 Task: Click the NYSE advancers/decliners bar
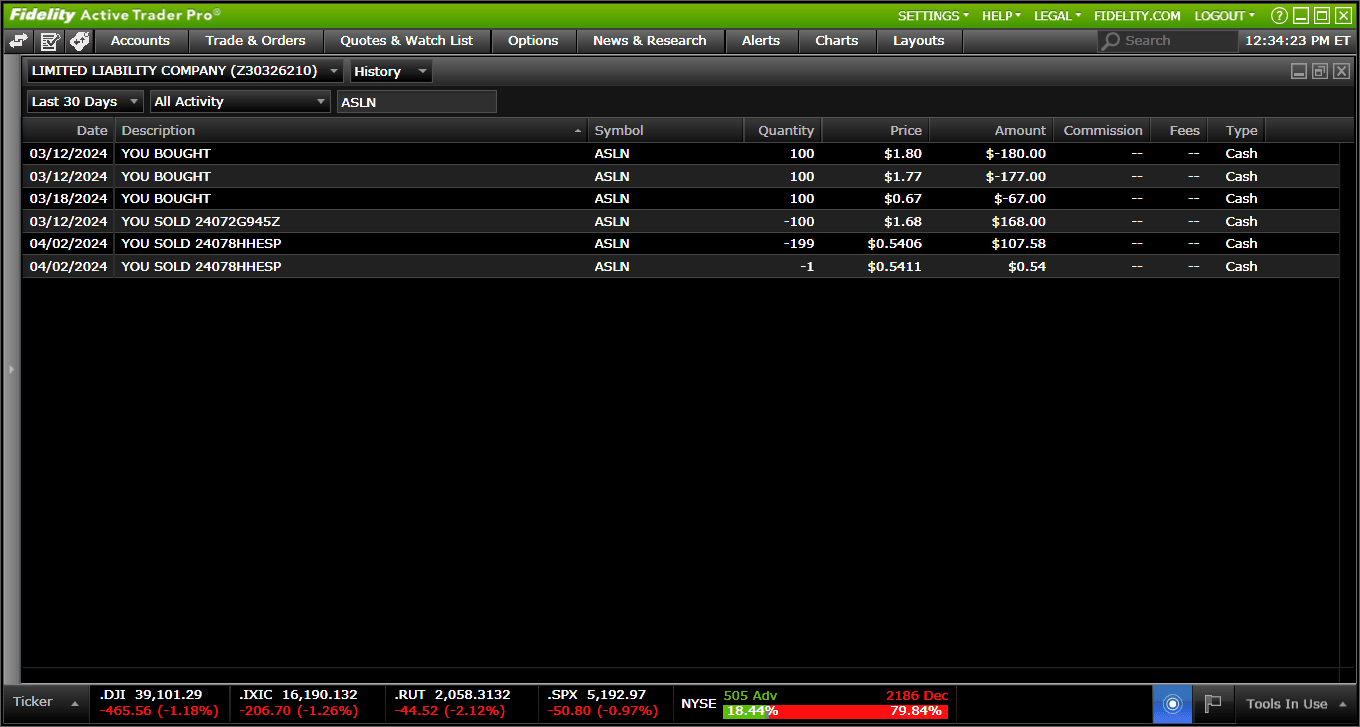click(x=835, y=711)
